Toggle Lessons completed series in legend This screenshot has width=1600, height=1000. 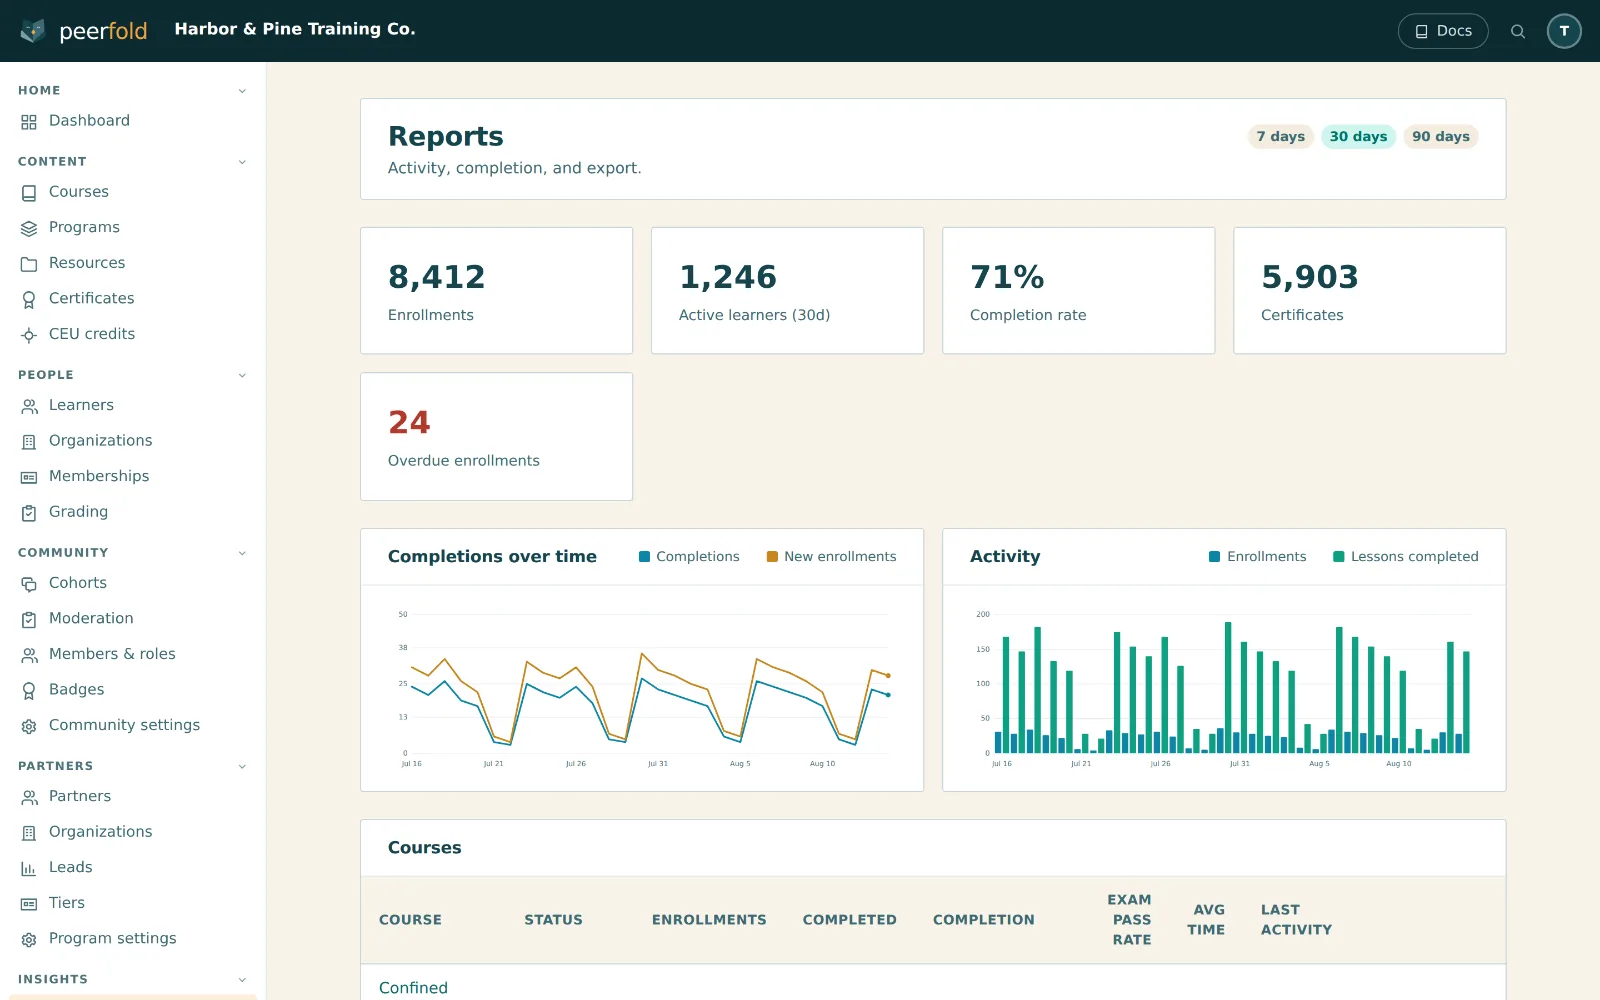1405,556
